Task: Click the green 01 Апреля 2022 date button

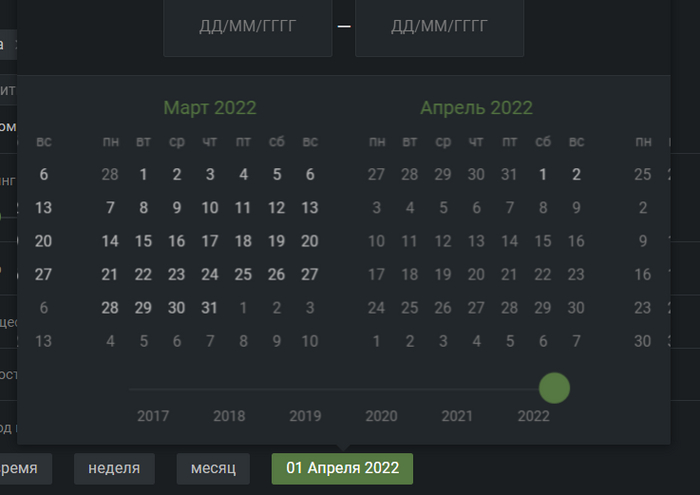Action: pyautogui.click(x=342, y=468)
